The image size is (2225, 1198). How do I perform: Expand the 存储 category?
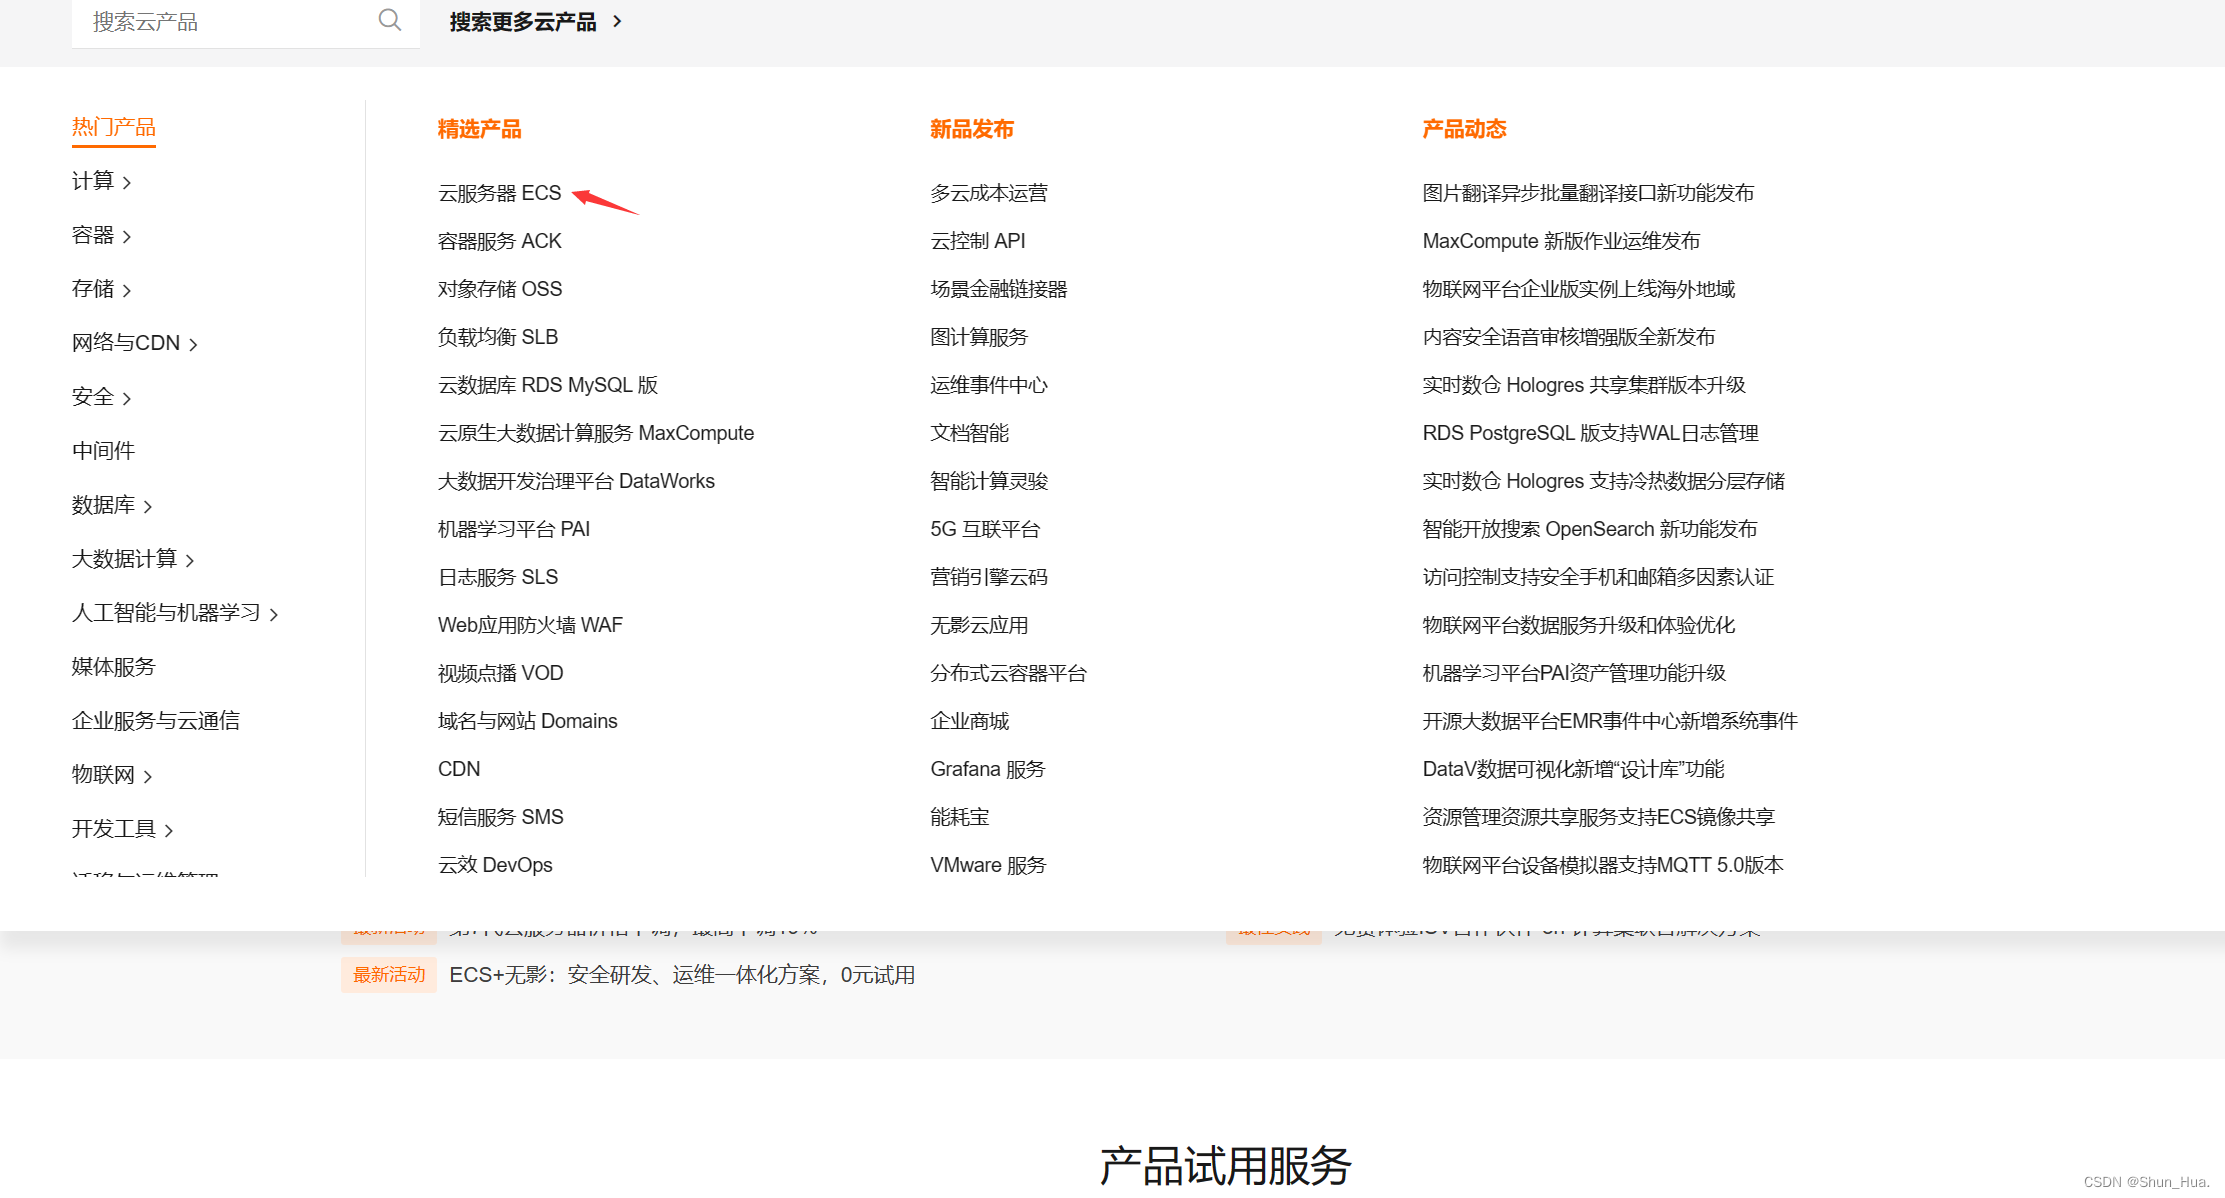coord(101,289)
